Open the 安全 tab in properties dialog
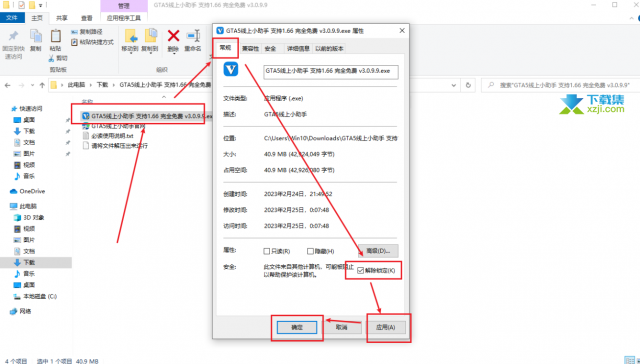Screen dimensions: 640x364 (271, 49)
